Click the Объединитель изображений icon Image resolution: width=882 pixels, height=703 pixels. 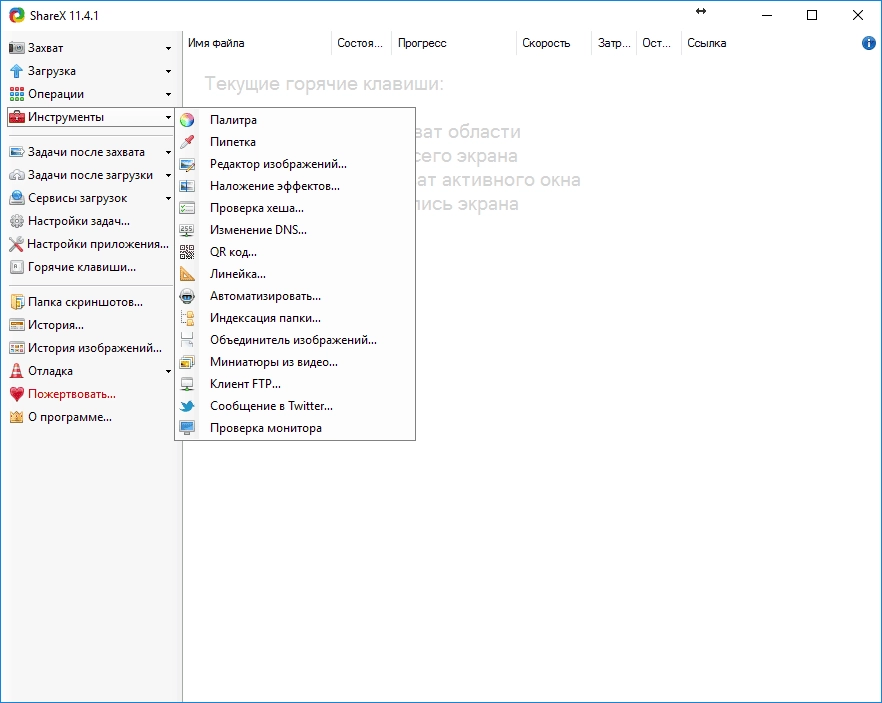pos(187,340)
